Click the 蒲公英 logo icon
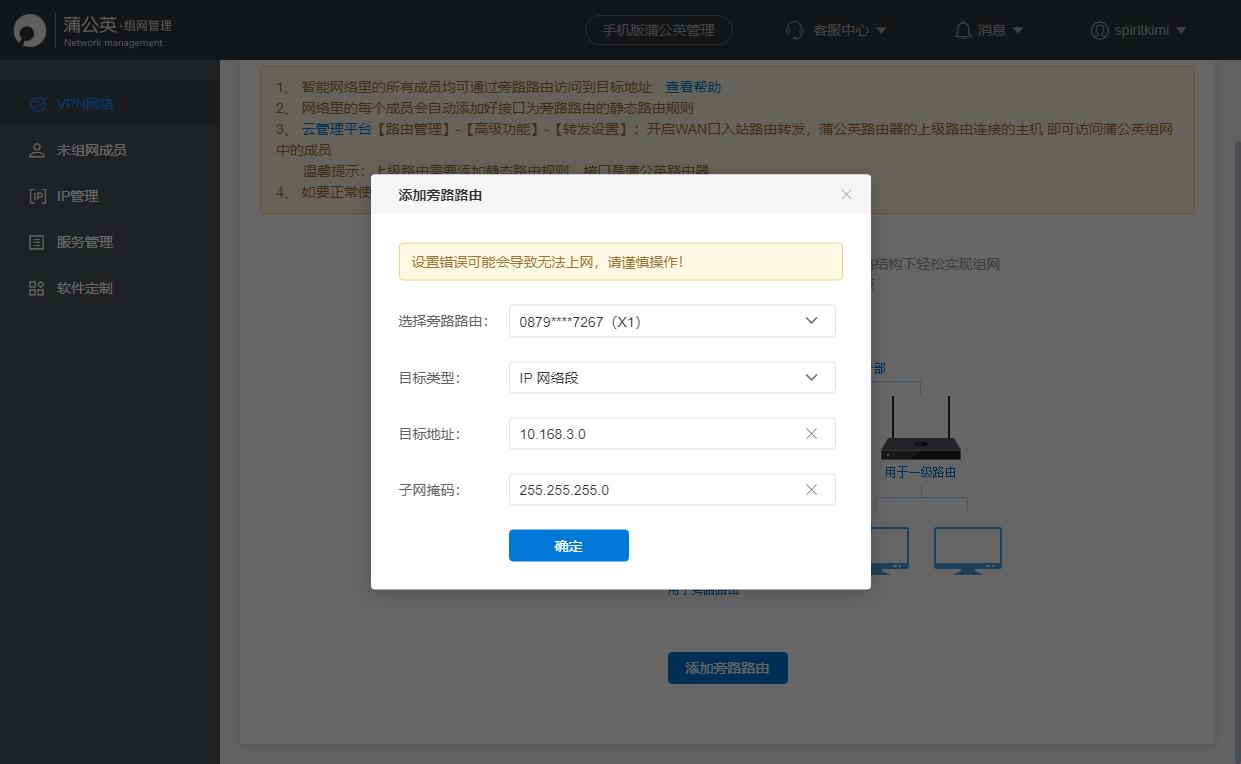 [x=30, y=30]
